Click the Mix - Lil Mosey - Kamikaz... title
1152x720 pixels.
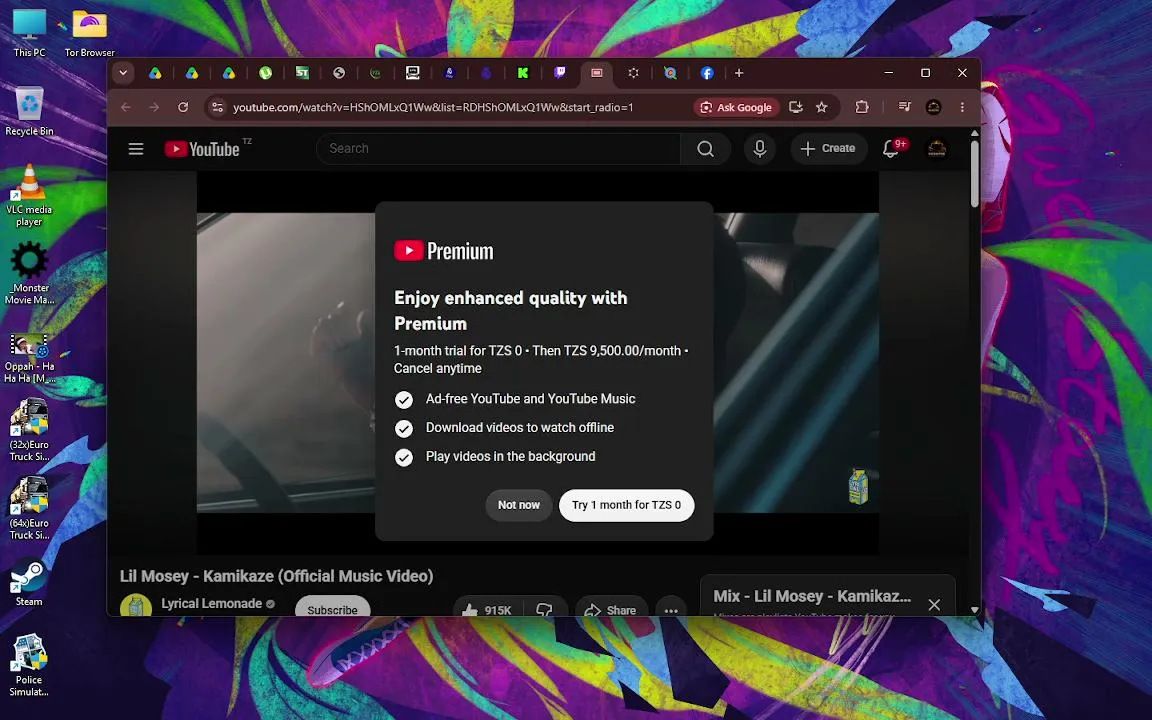coord(812,597)
